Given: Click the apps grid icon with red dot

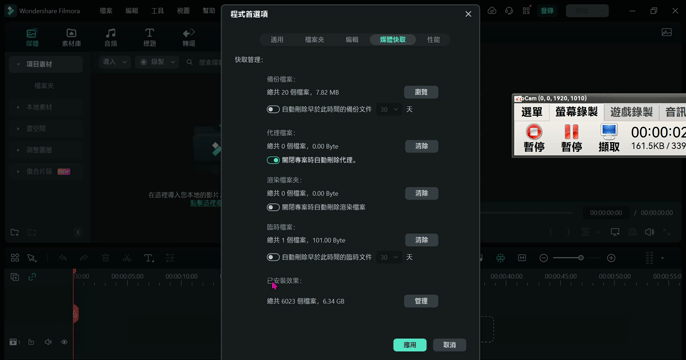Looking at the screenshot, I should tap(526, 10).
